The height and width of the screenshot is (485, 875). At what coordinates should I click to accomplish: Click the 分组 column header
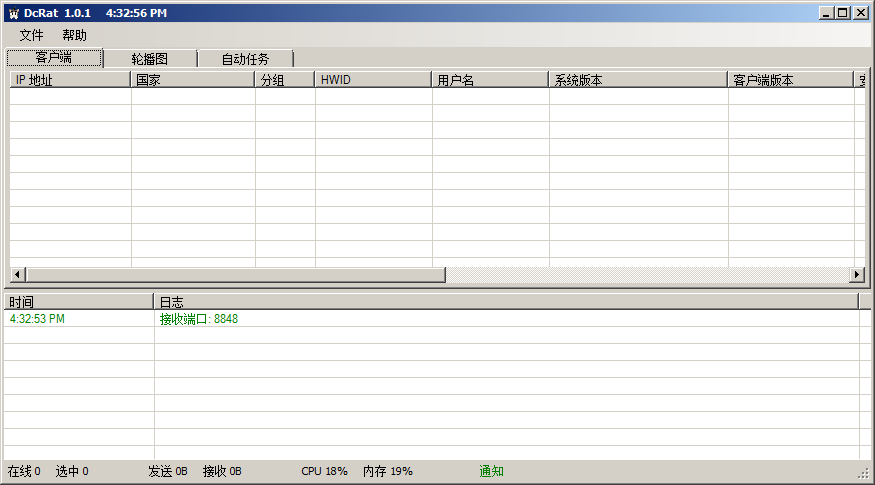285,80
